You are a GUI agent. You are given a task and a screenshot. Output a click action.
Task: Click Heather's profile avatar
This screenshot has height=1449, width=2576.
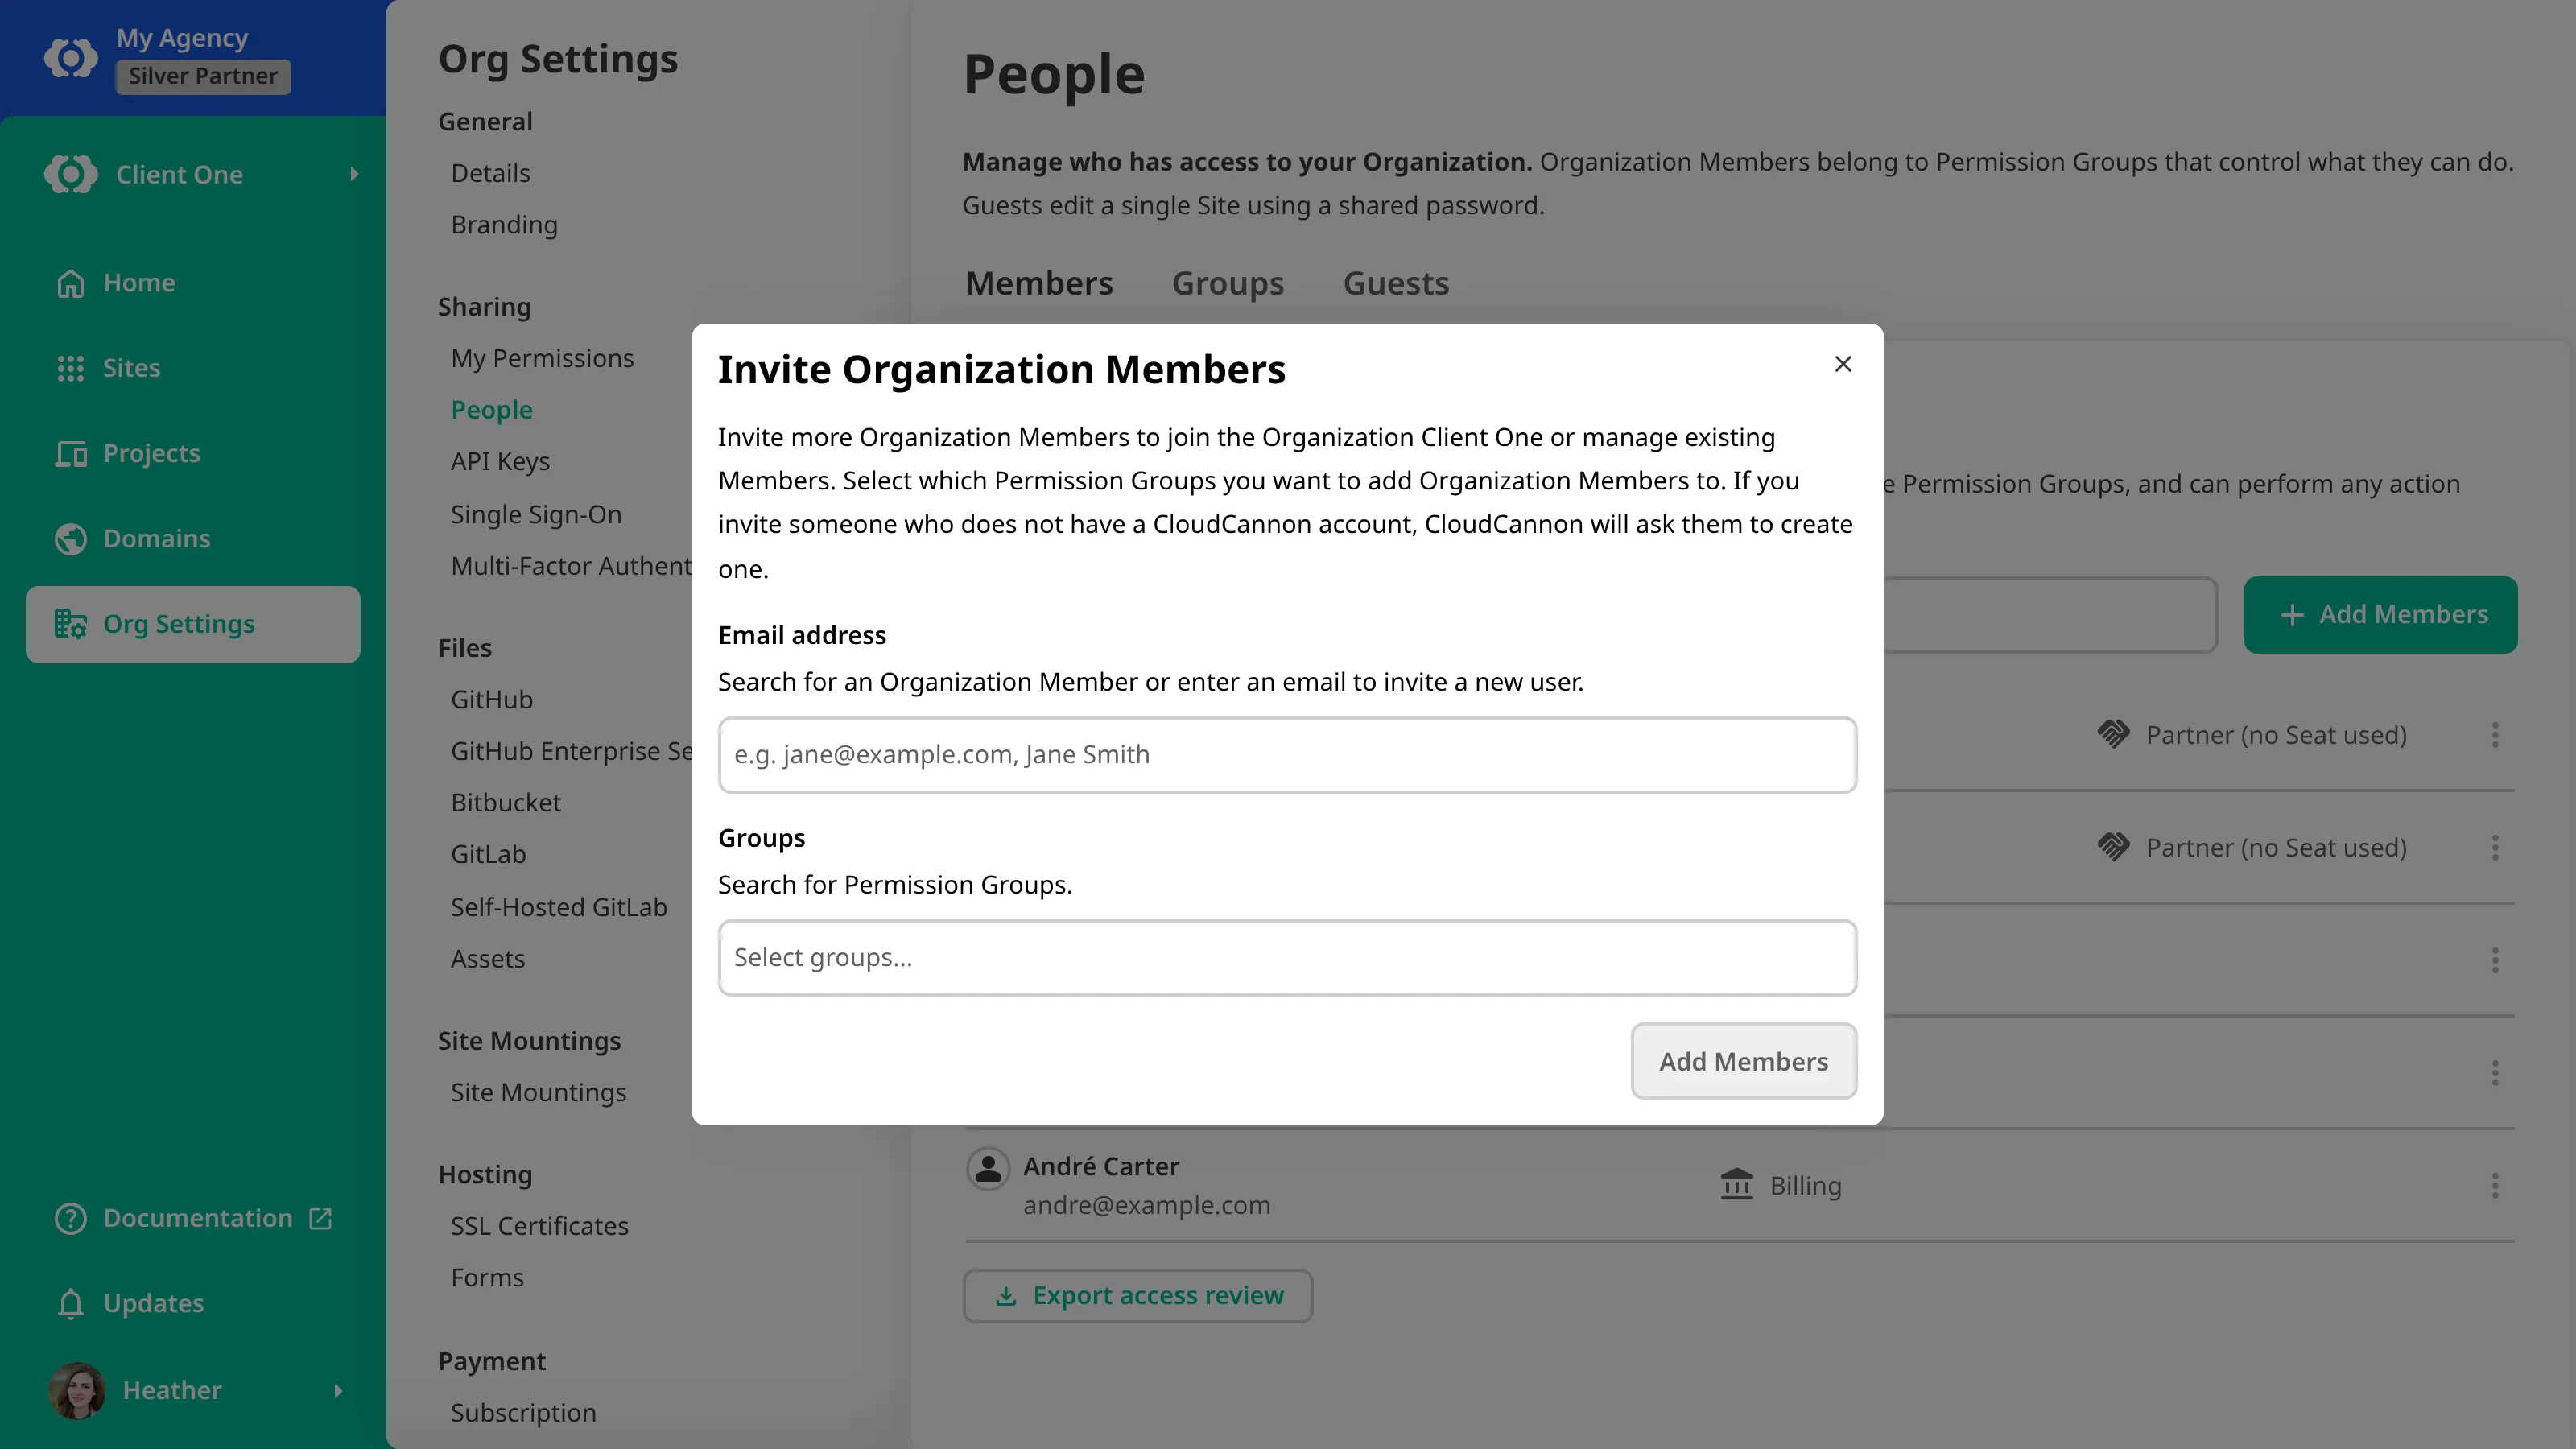pos(77,1390)
